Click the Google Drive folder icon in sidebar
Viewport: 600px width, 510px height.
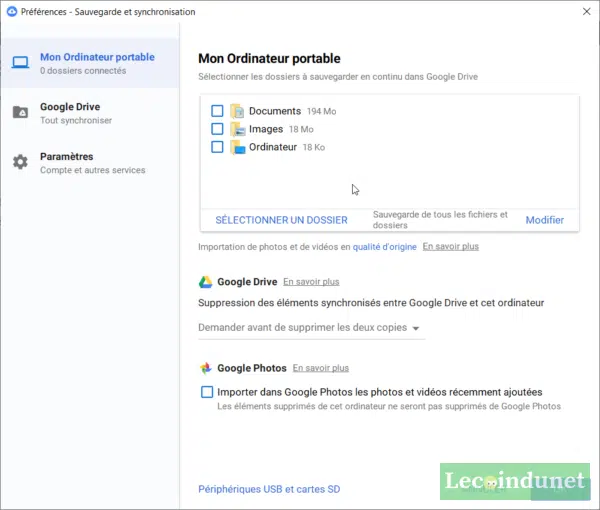pyautogui.click(x=20, y=112)
